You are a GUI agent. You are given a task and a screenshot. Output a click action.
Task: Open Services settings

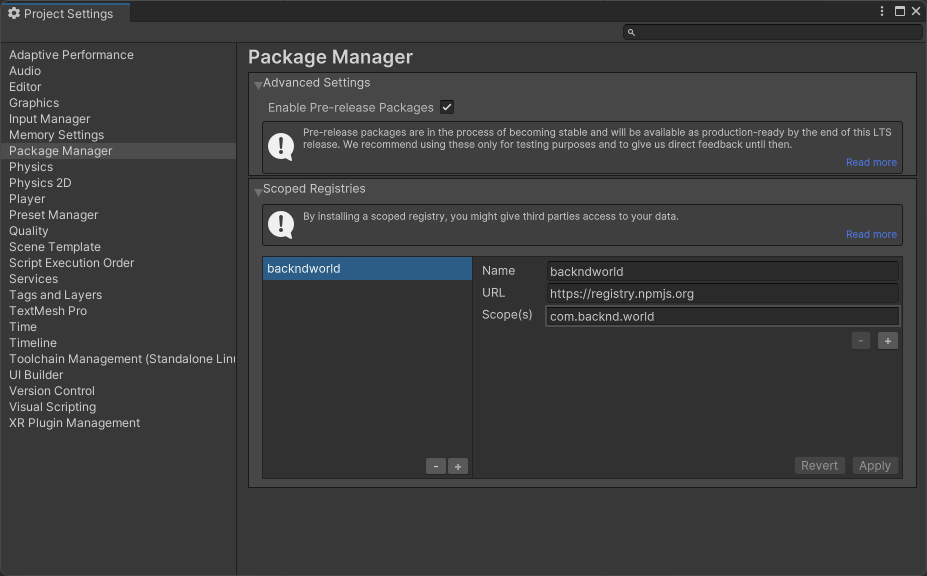[118, 279]
